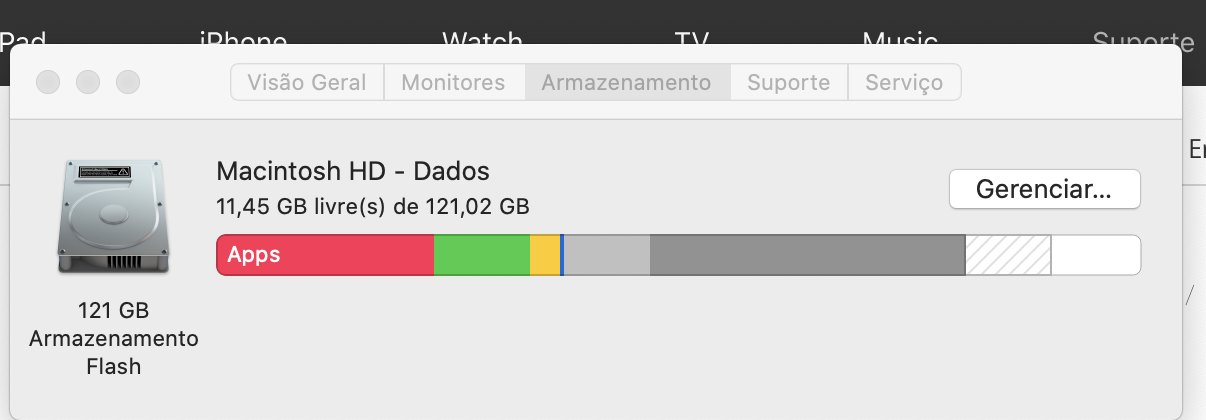Close the system information window
This screenshot has width=1206, height=420.
(x=48, y=82)
